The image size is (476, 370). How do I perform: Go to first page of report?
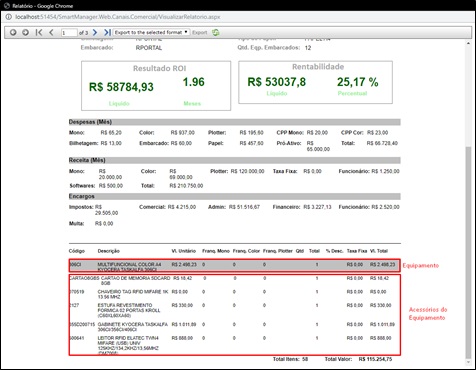tap(39, 32)
